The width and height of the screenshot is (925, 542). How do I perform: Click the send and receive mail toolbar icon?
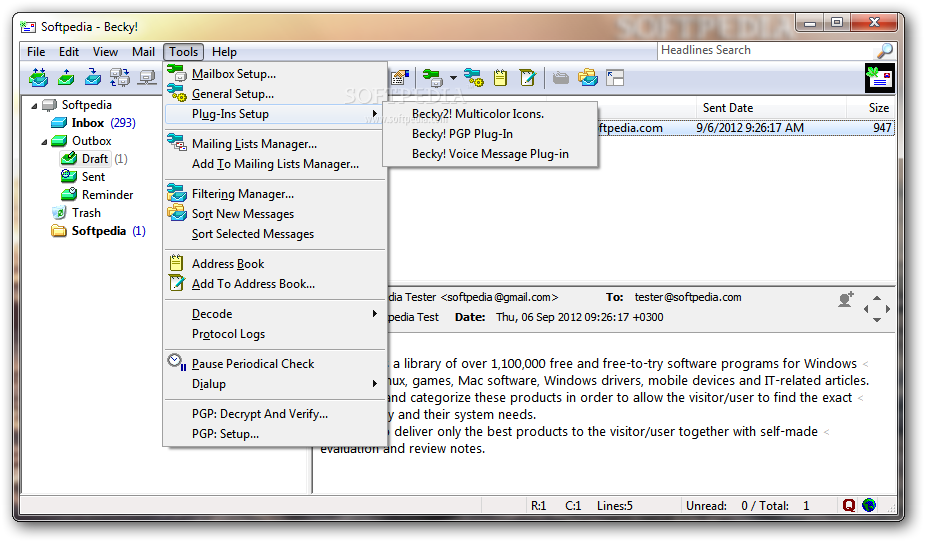38,77
